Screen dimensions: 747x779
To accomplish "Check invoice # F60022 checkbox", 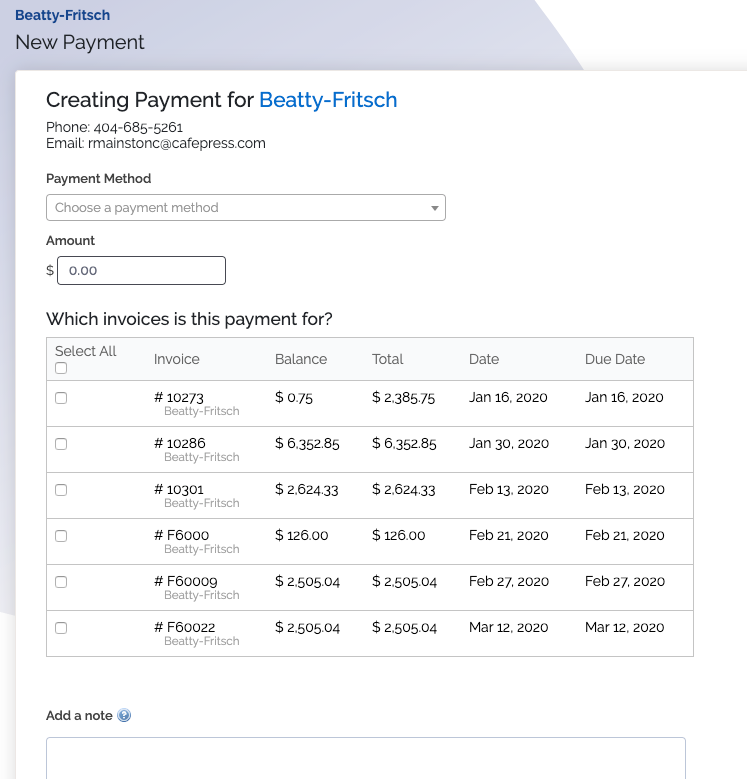I will coord(61,628).
